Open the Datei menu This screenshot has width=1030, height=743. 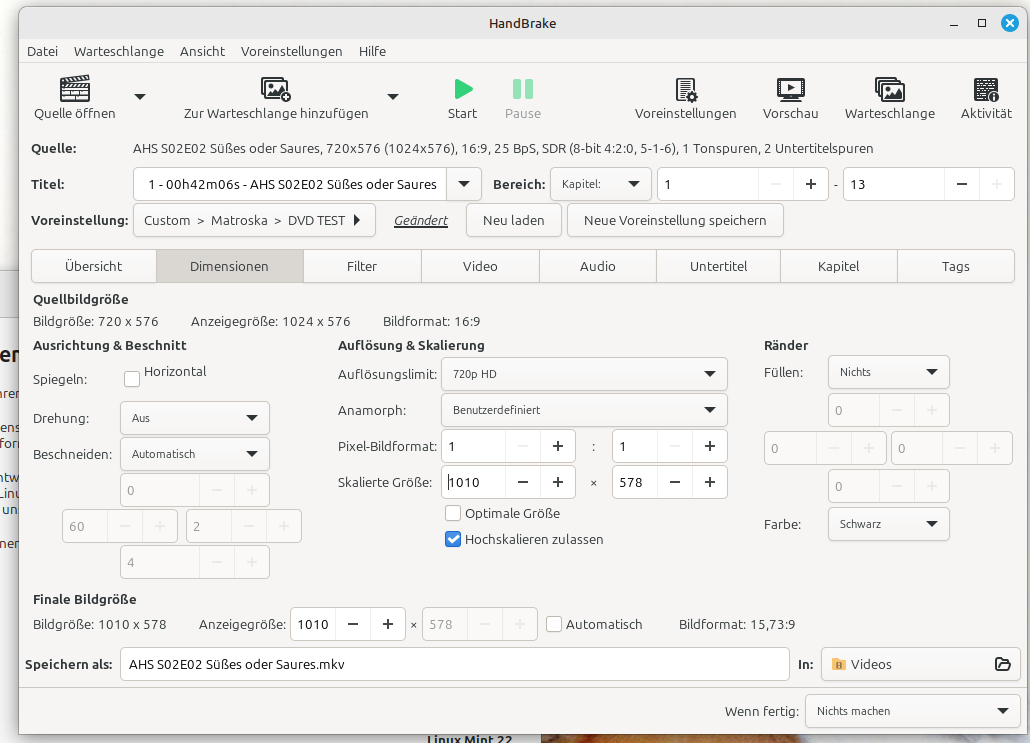point(43,51)
